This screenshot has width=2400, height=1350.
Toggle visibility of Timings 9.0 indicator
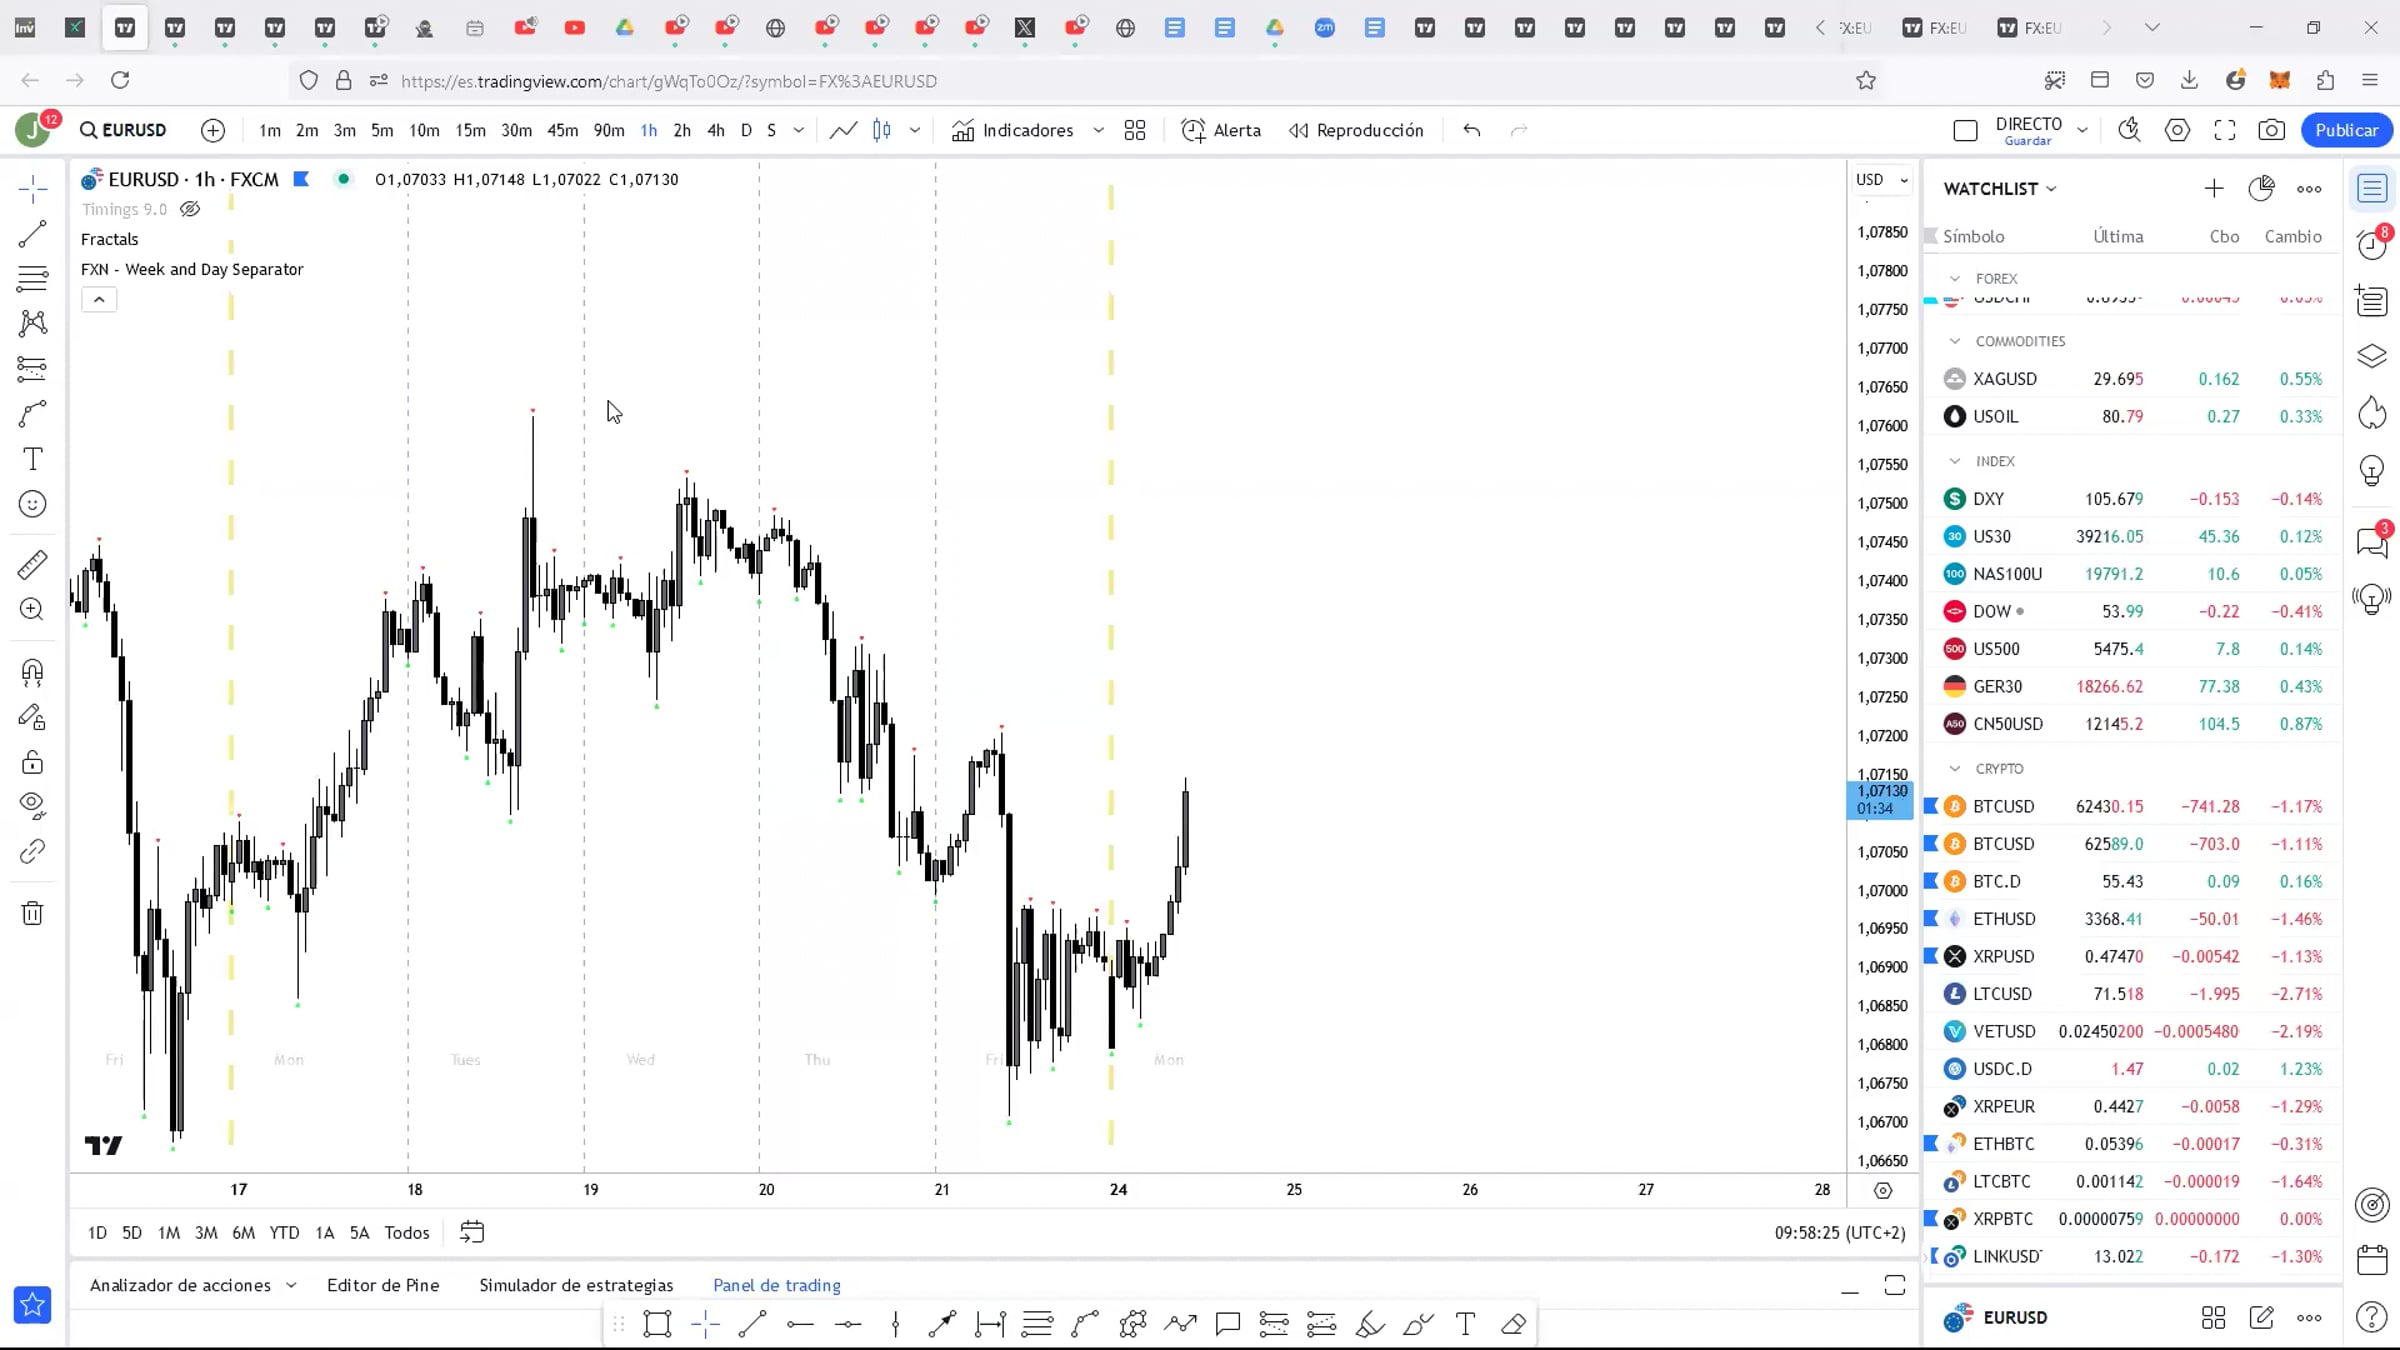pos(190,209)
